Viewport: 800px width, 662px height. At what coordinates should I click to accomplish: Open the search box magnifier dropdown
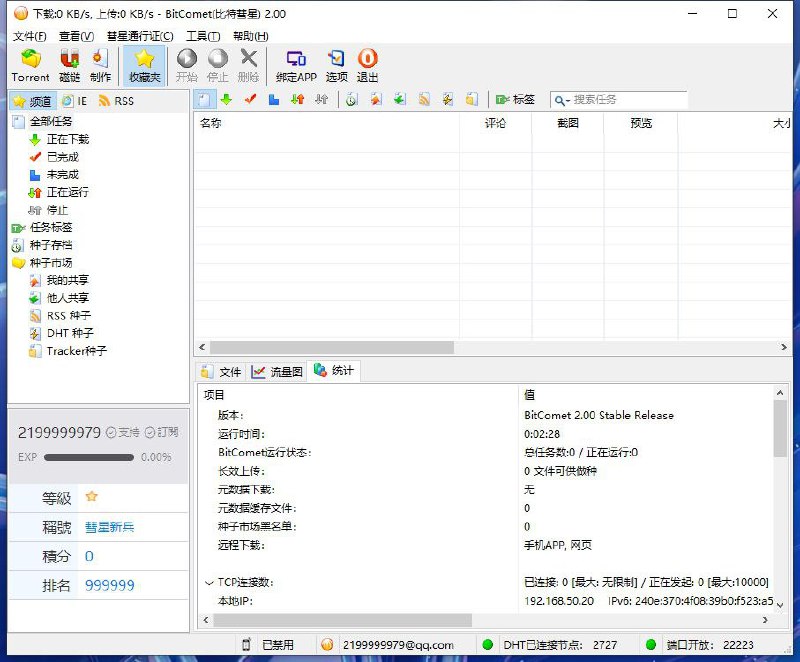point(561,100)
